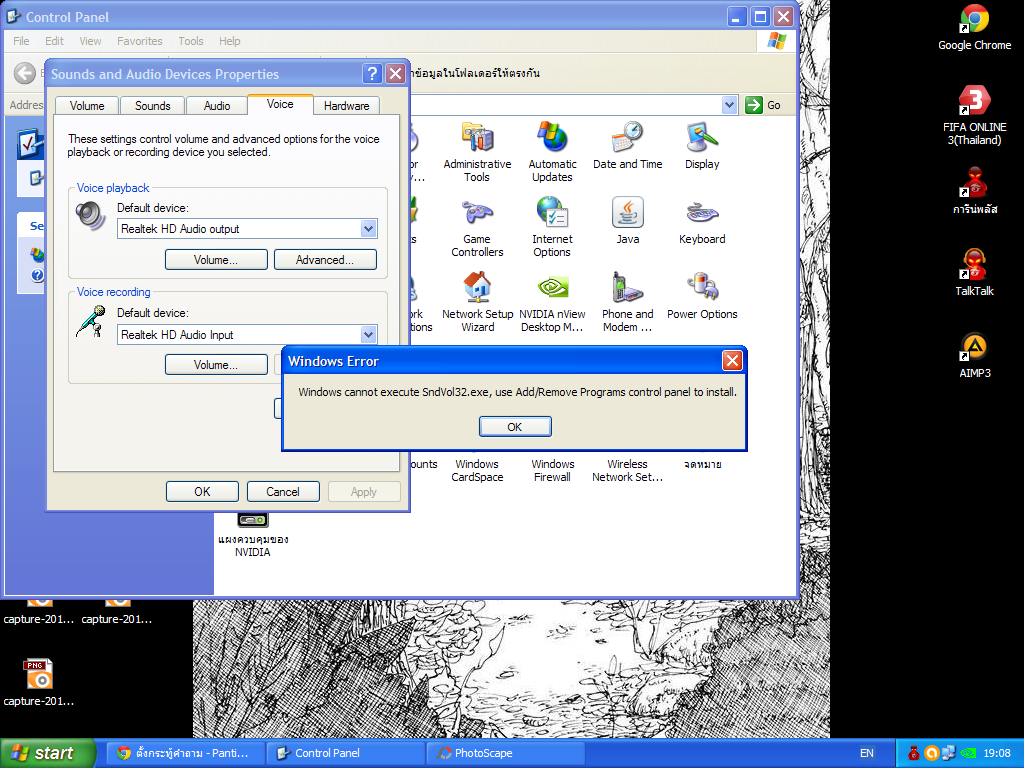Click the Voice tab label

(280, 104)
